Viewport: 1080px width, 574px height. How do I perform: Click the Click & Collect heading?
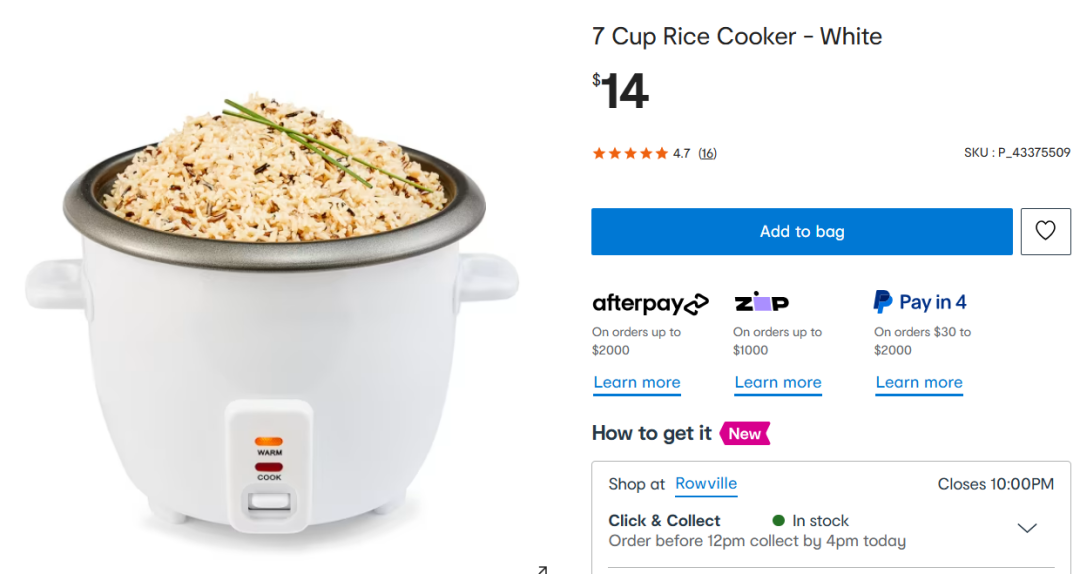click(664, 520)
